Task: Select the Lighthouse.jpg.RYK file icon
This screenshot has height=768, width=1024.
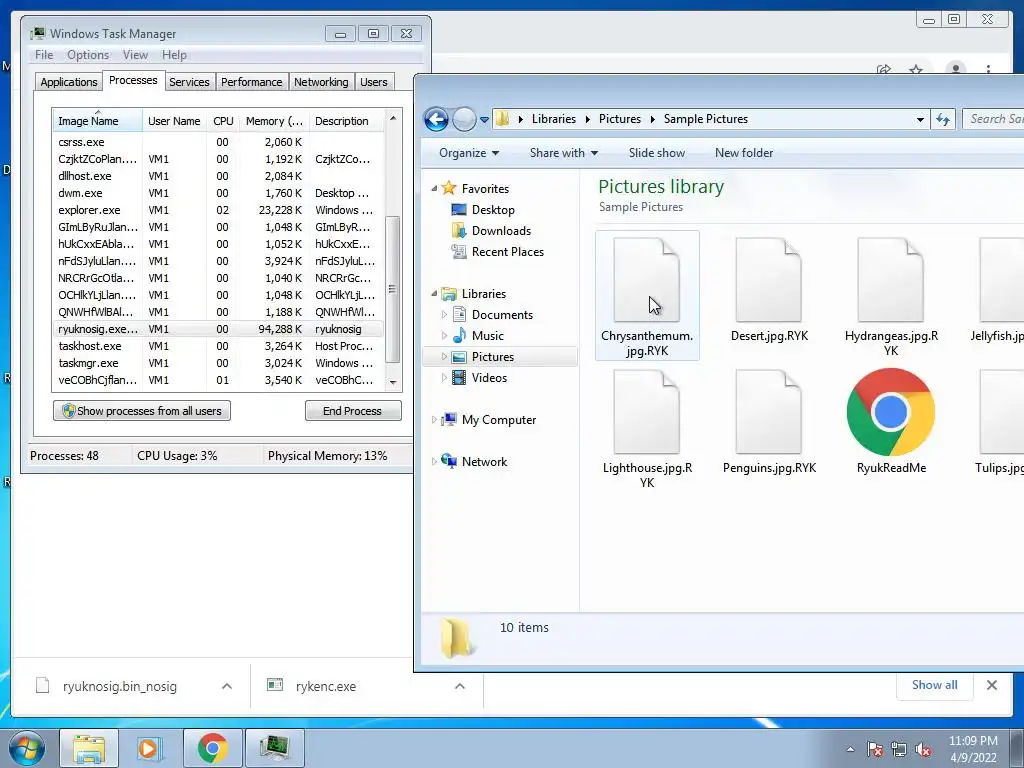Action: [647, 412]
